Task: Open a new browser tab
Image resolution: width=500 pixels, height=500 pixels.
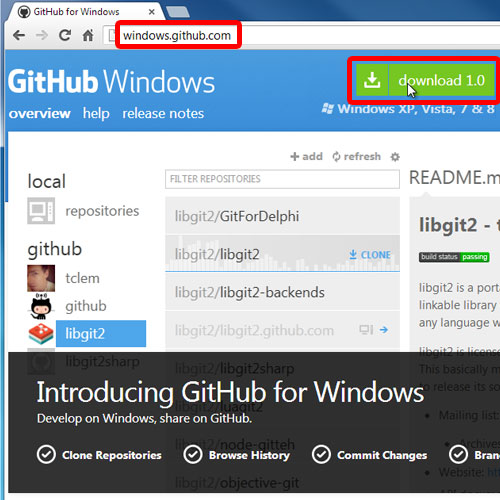Action: 178,12
